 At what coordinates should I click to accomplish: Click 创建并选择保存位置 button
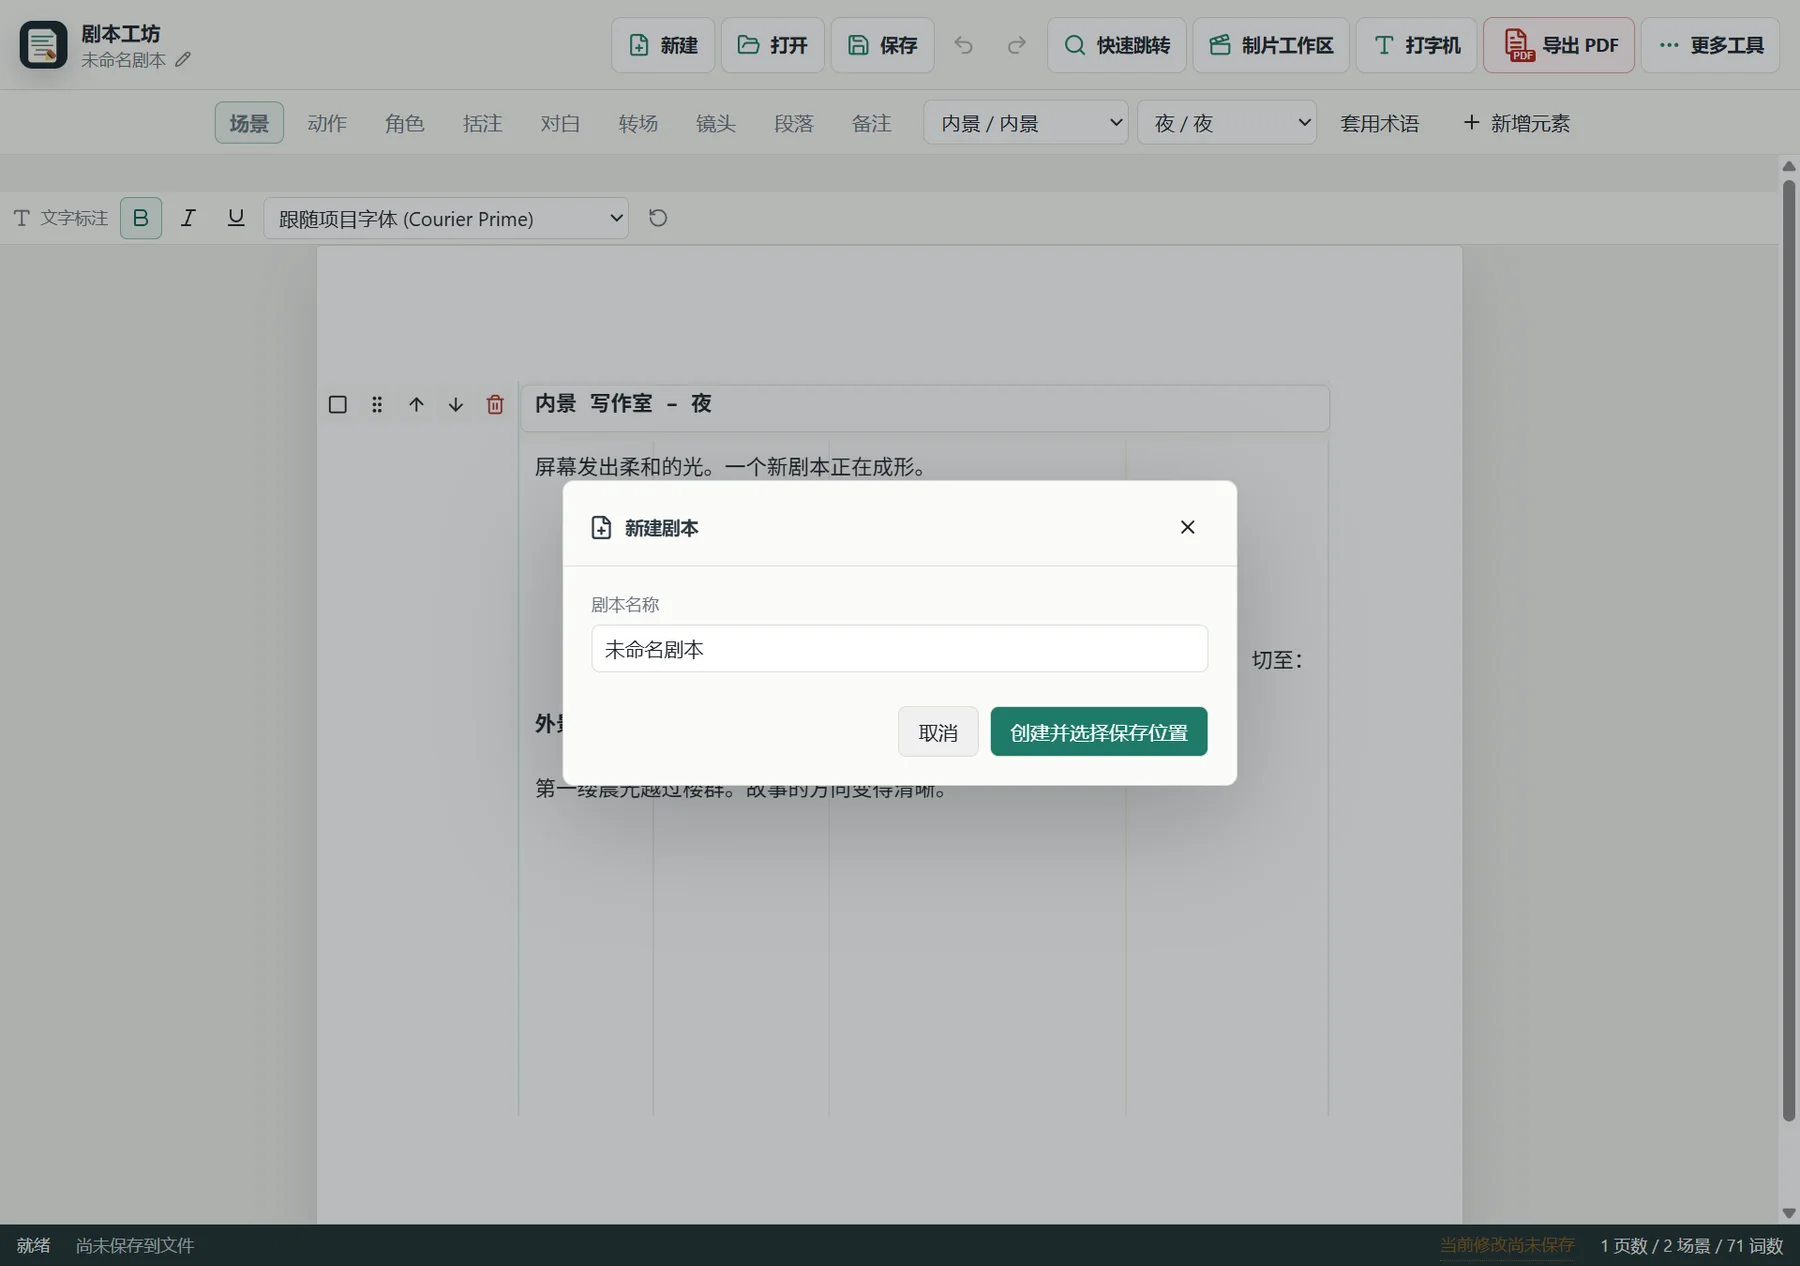click(x=1099, y=732)
